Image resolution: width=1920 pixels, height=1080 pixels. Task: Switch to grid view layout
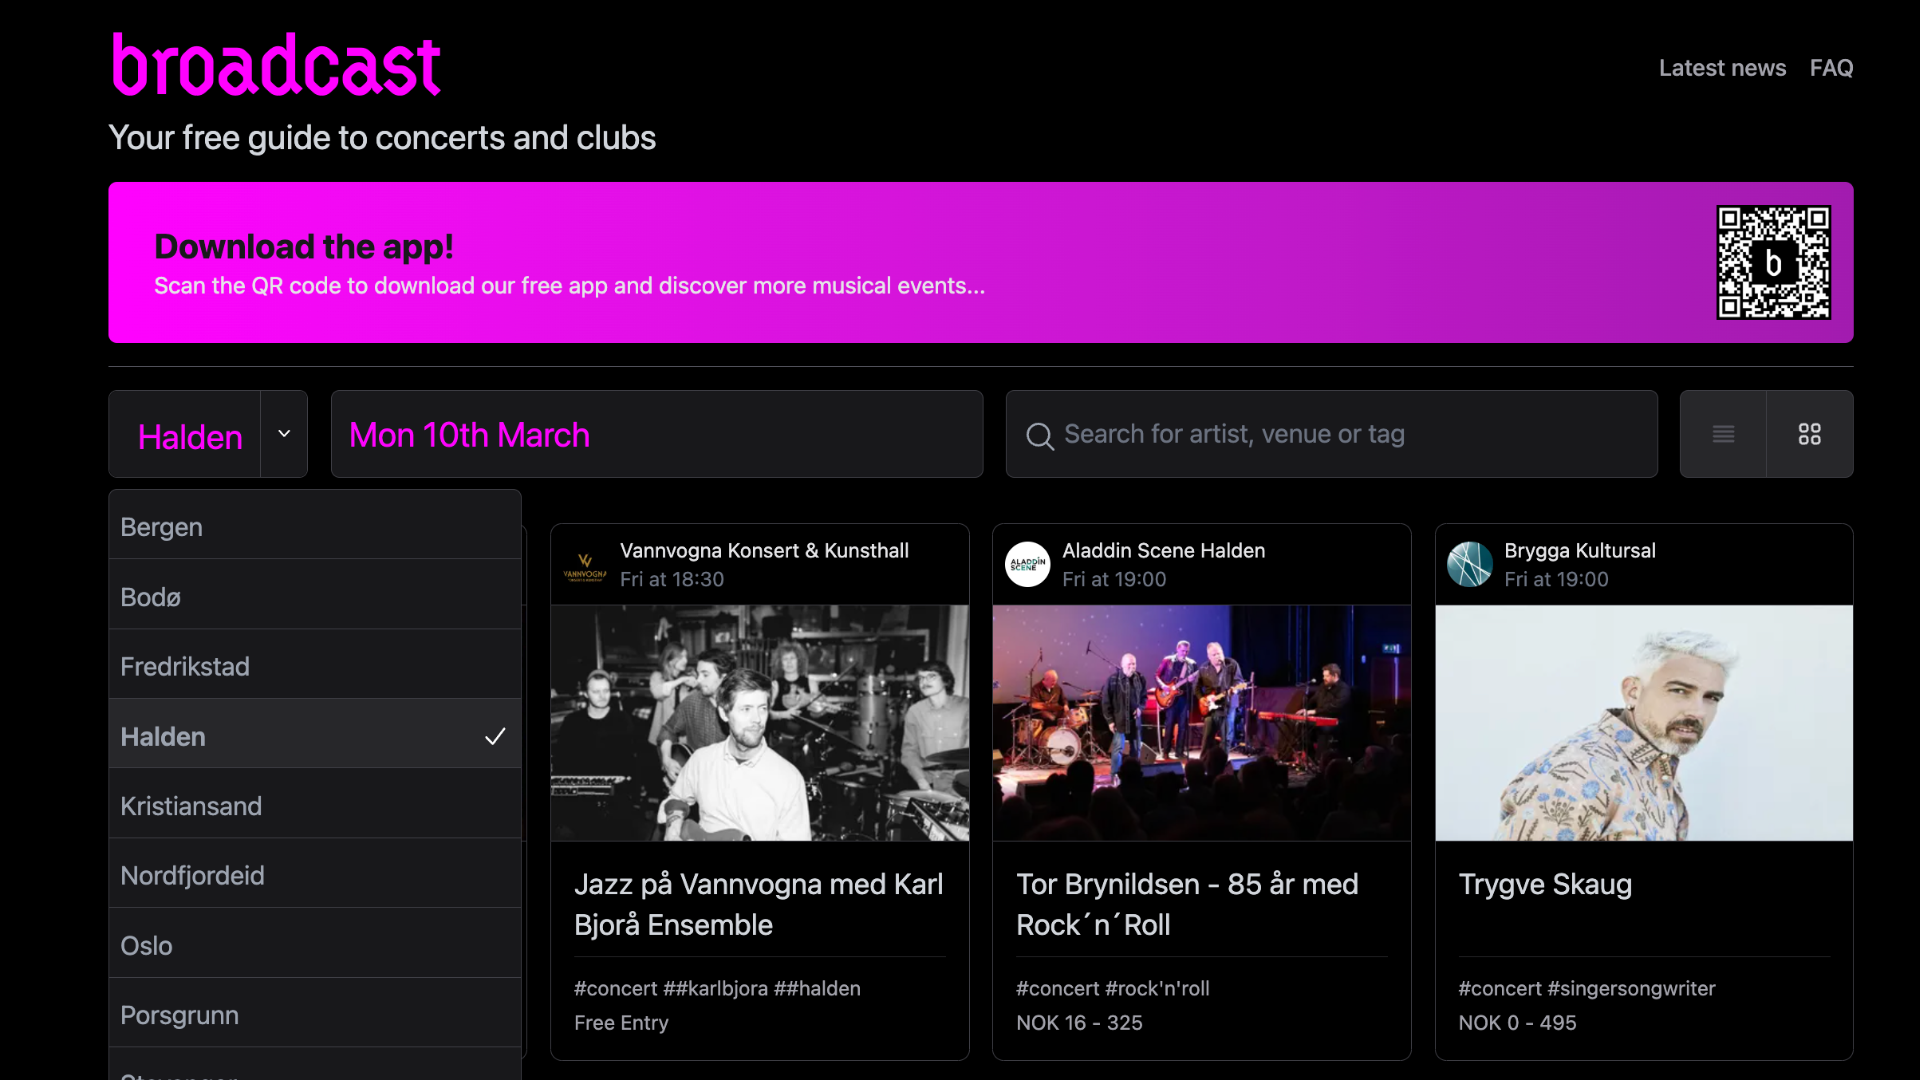[x=1809, y=434]
